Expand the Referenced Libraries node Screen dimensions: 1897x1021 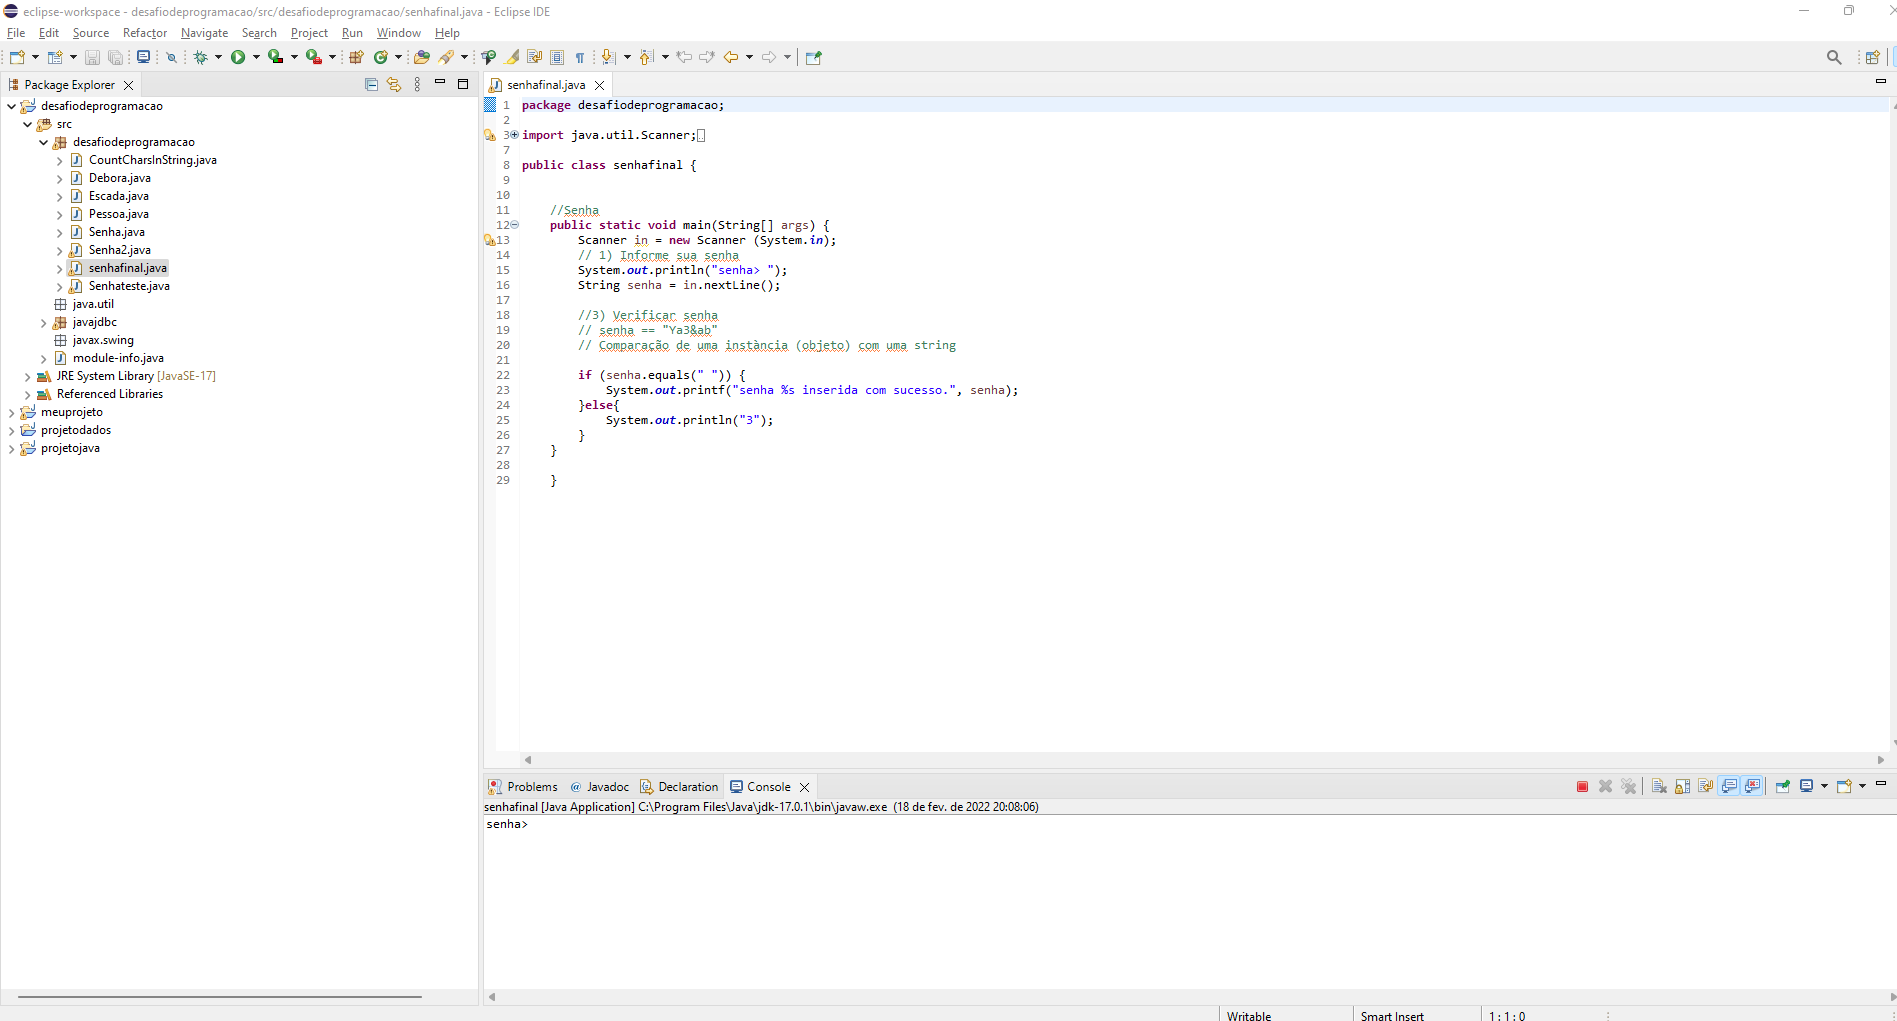click(27, 394)
